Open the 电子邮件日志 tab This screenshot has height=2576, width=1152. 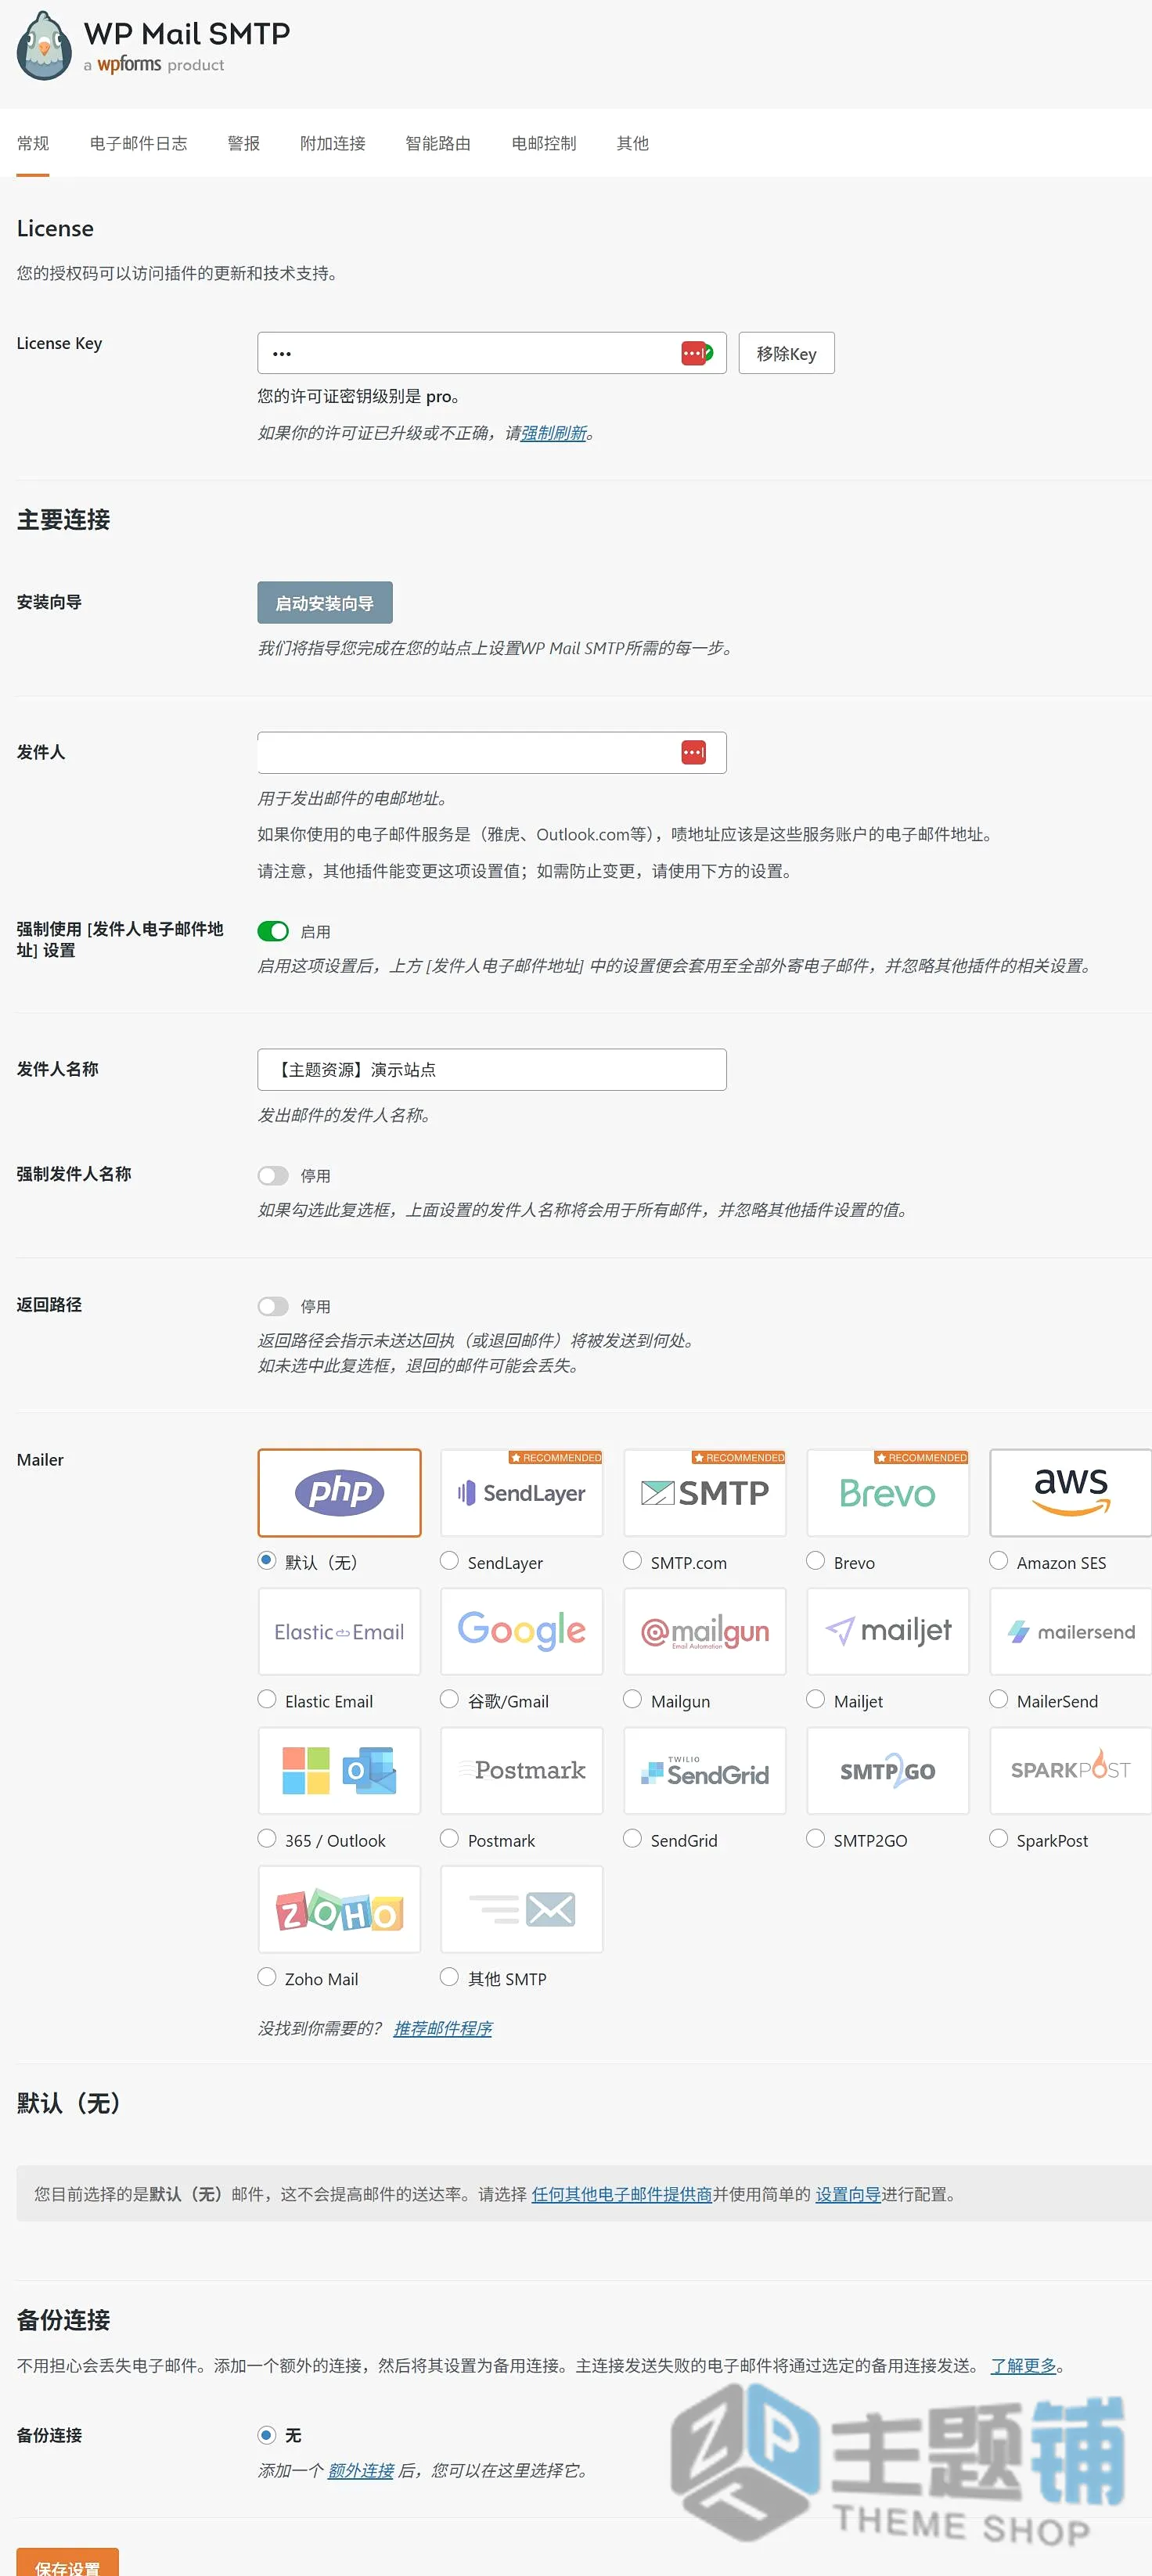[x=139, y=143]
